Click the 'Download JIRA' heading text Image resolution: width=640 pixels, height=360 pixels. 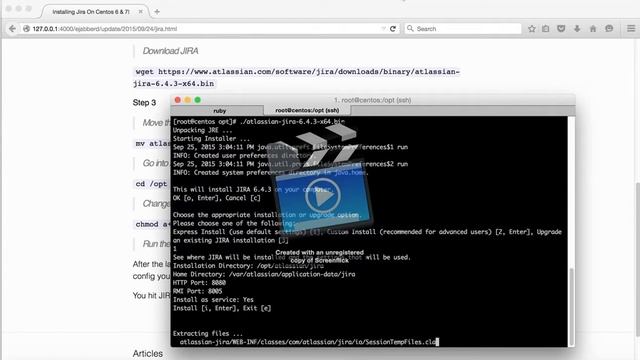170,51
